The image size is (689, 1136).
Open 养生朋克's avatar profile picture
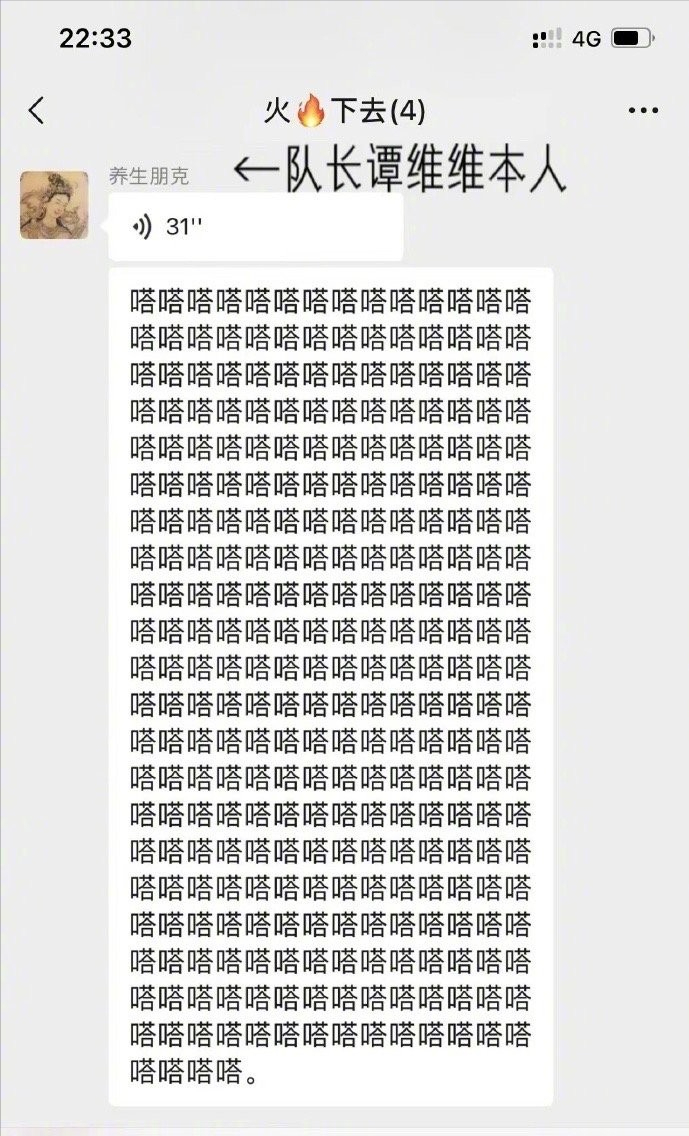pos(54,205)
